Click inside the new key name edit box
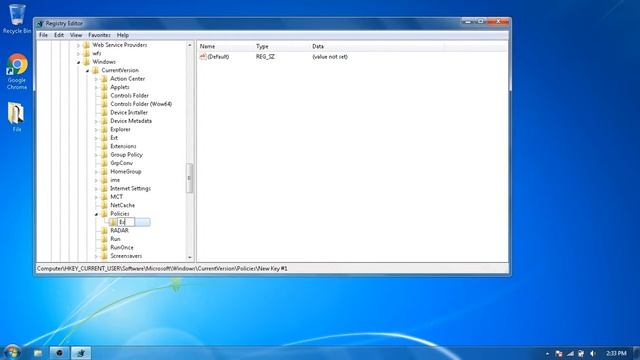Image resolution: width=640 pixels, height=360 pixels. tap(126, 222)
